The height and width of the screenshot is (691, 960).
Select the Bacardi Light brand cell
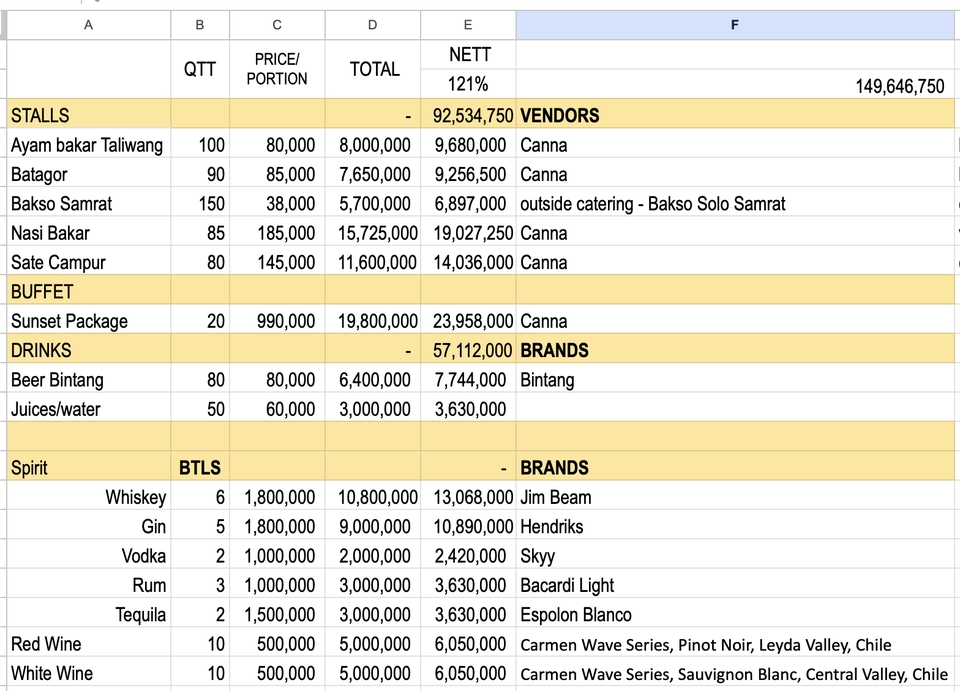click(x=735, y=584)
